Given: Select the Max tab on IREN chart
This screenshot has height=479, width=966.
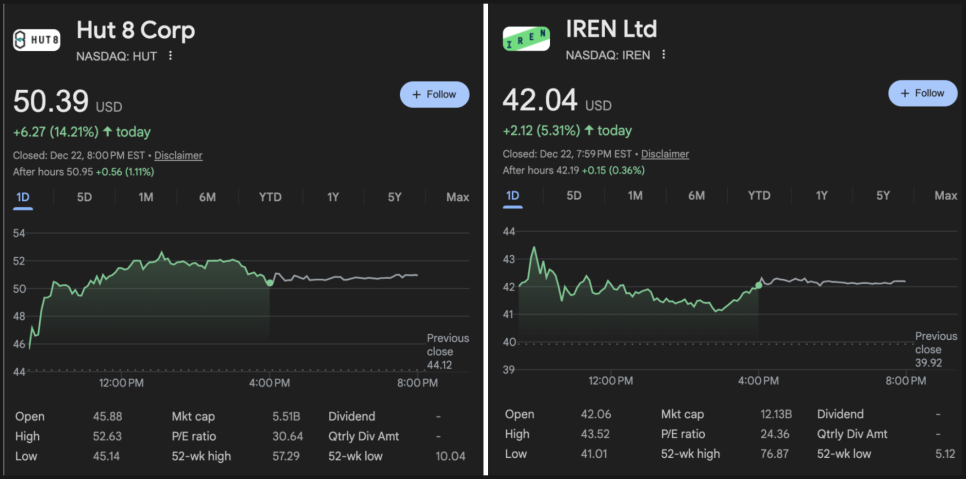Looking at the screenshot, I should (945, 196).
